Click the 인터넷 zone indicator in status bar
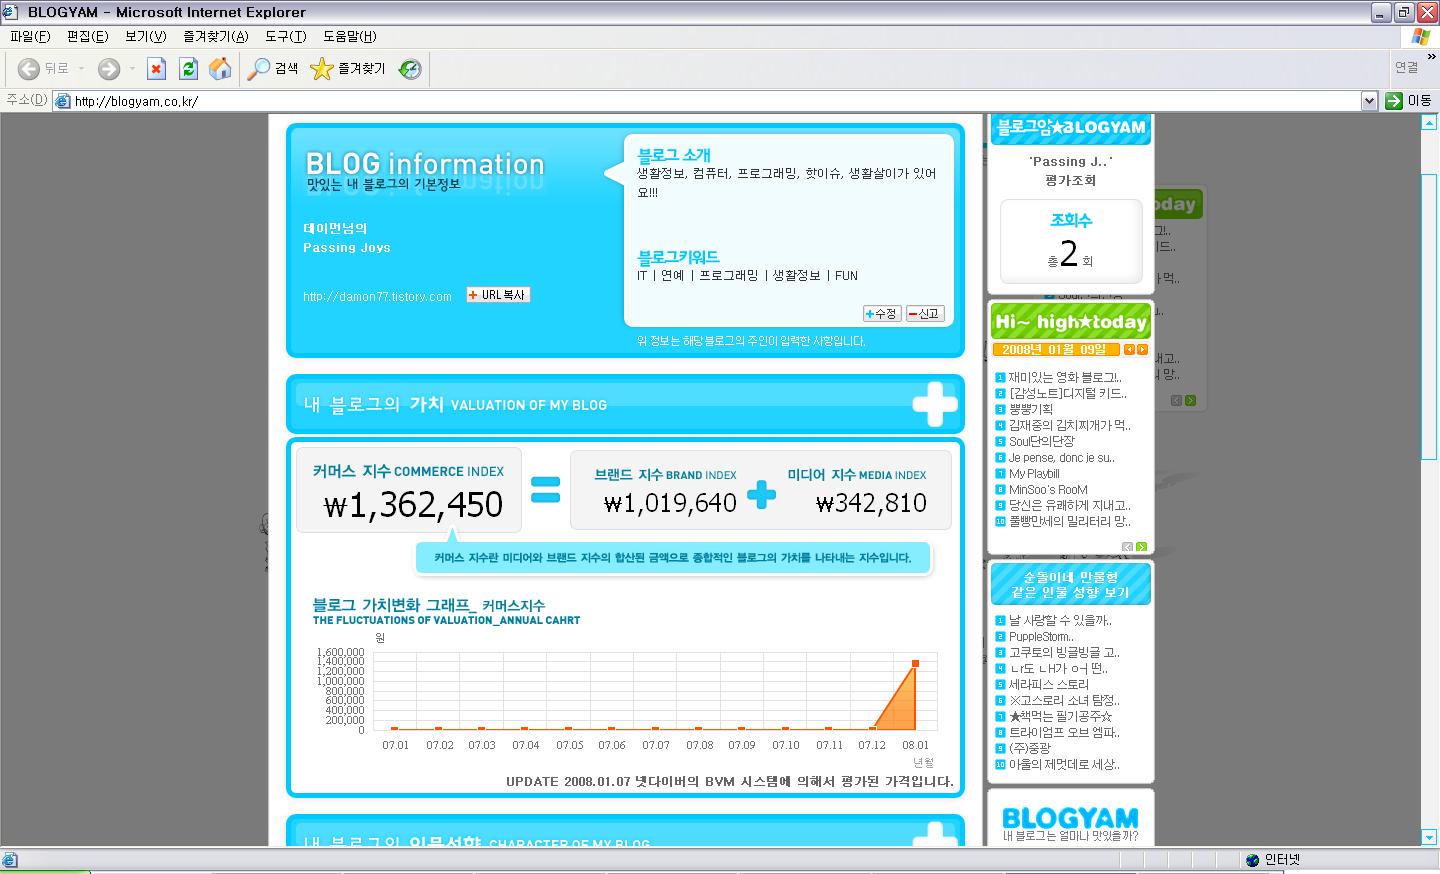This screenshot has width=1440, height=874. click(1272, 860)
